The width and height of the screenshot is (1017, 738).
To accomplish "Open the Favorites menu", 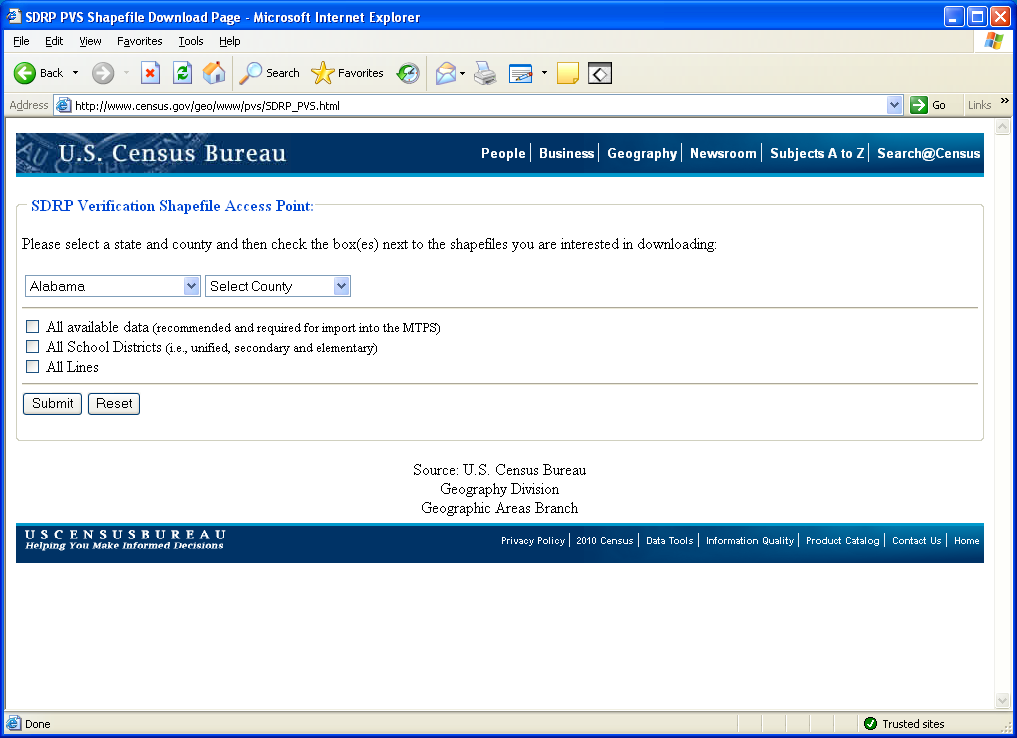I will point(139,41).
